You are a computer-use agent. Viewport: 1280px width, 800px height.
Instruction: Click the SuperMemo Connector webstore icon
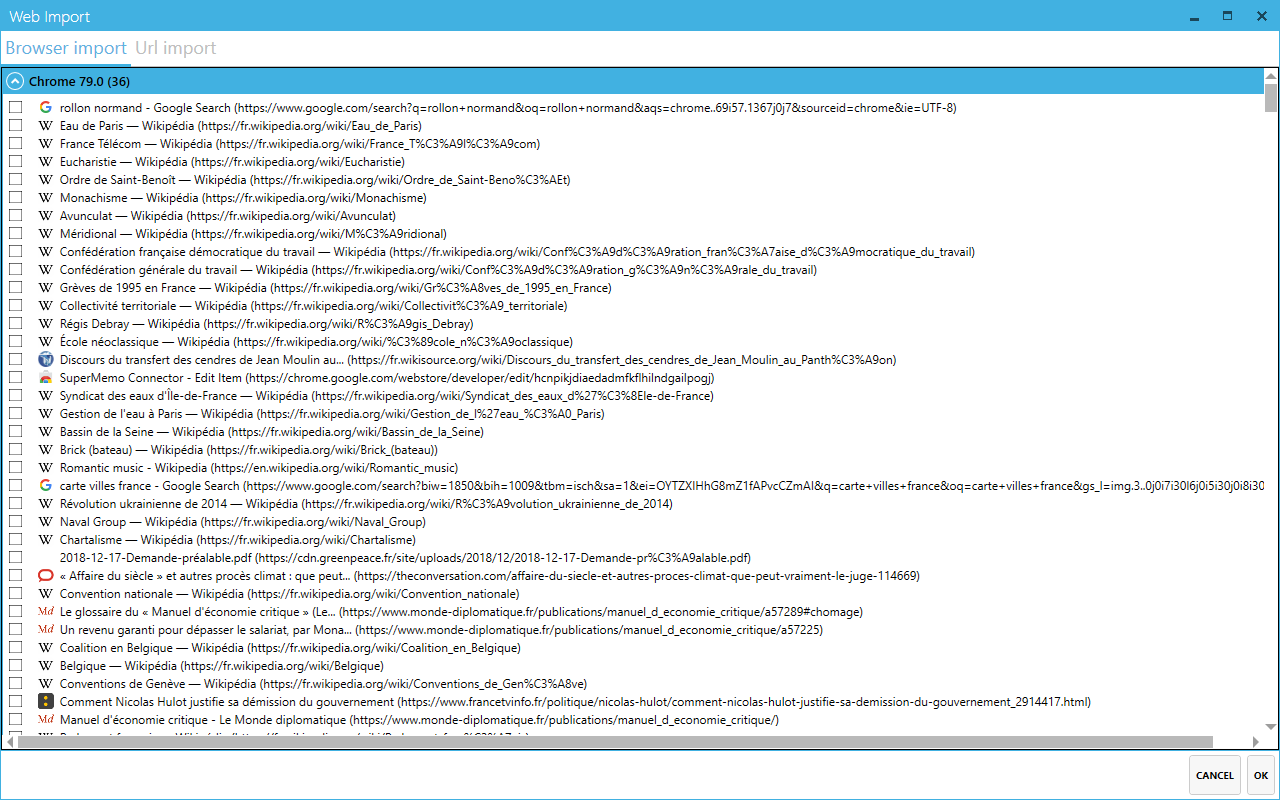pos(45,378)
